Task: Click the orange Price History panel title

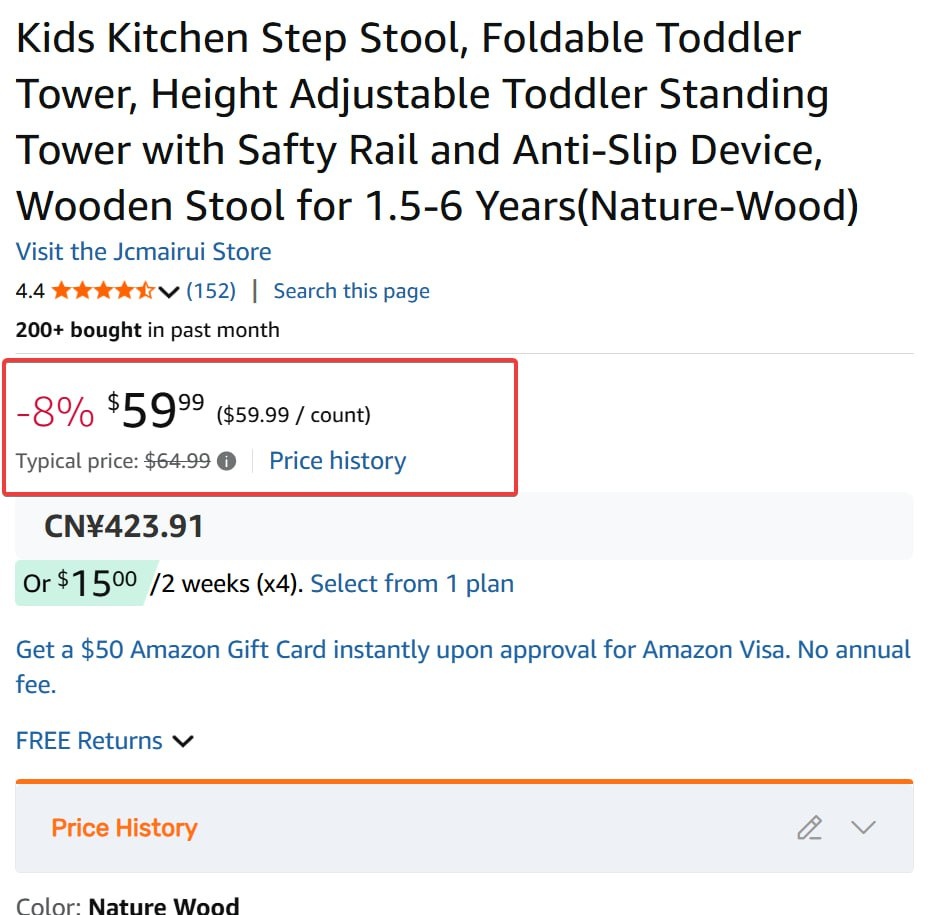Action: point(124,828)
